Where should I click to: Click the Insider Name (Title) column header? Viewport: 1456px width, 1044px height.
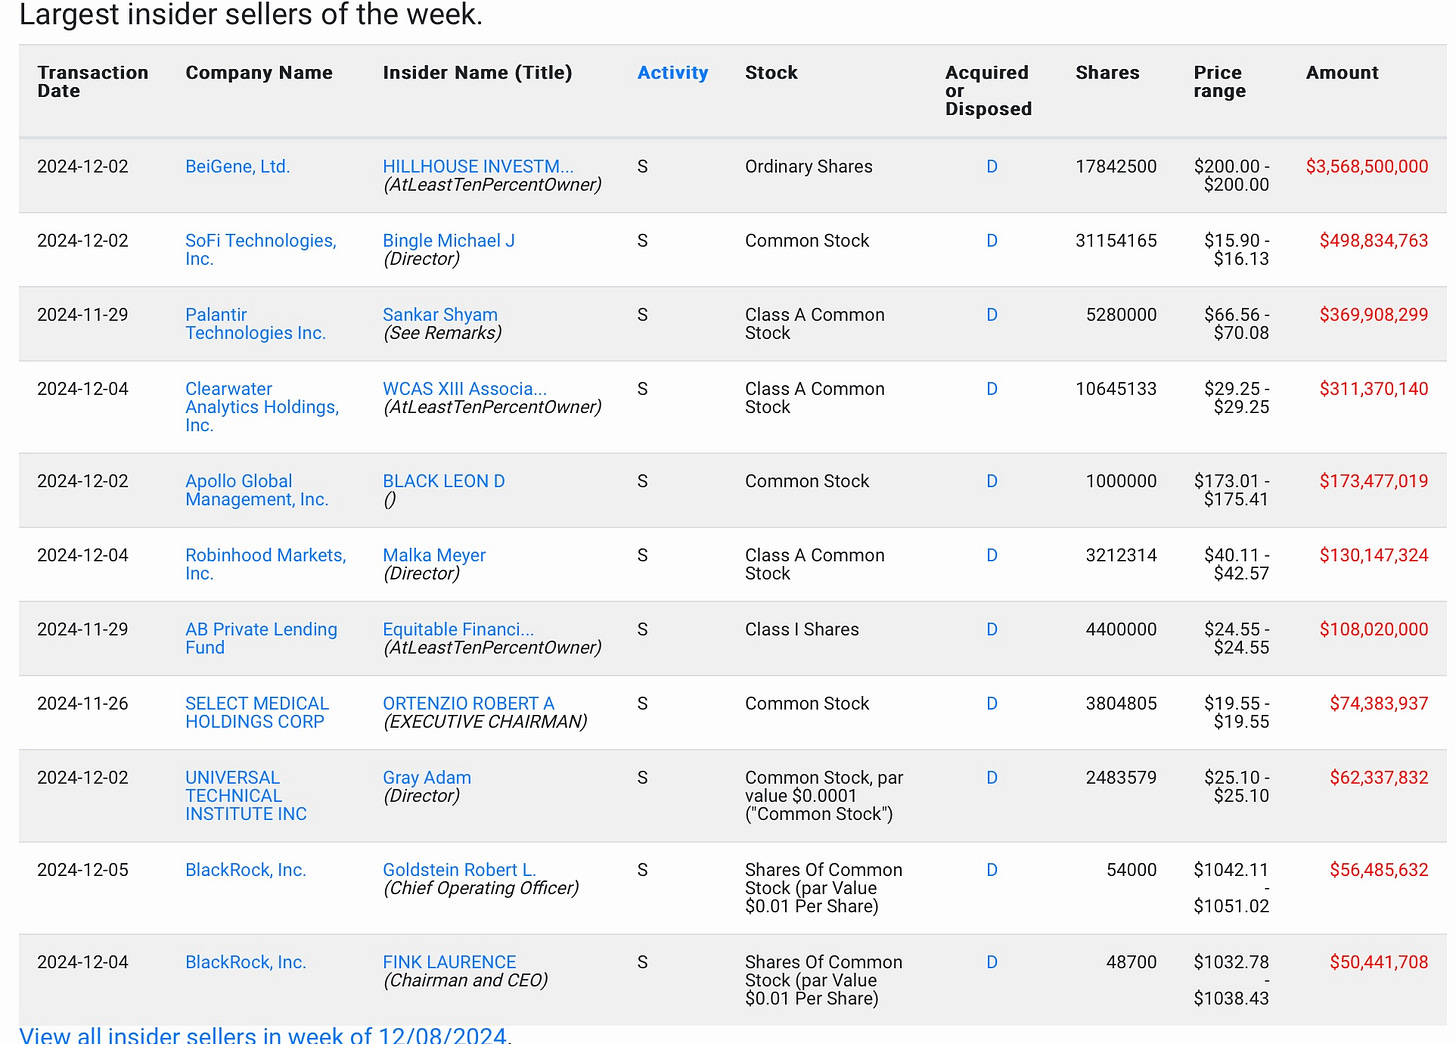477,73
